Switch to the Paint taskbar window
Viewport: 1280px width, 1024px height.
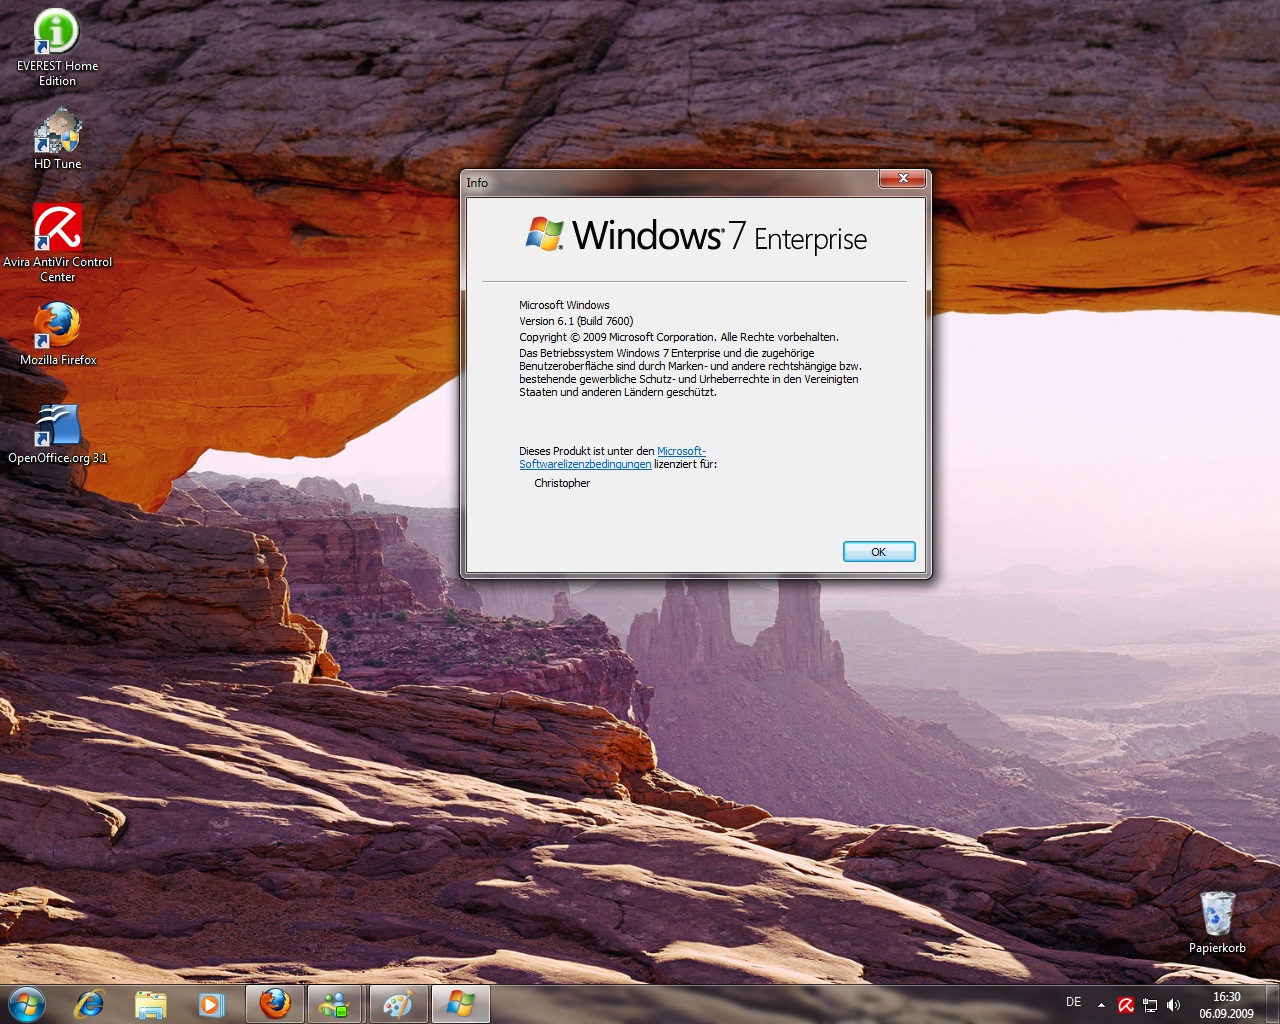pyautogui.click(x=398, y=1004)
